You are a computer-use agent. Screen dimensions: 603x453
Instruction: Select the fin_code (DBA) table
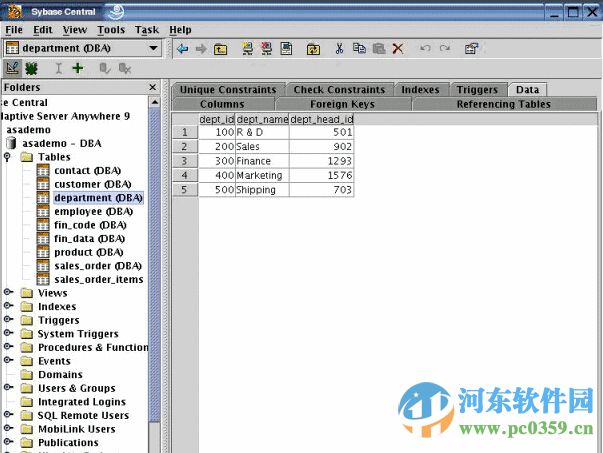(90, 225)
